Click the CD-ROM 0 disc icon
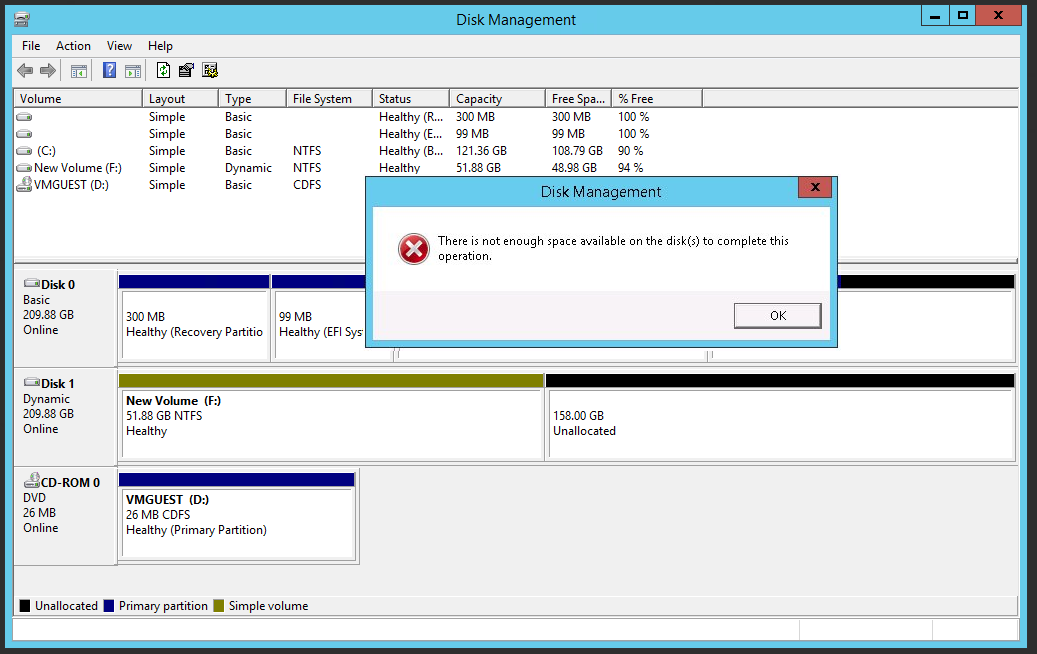This screenshot has height=654, width=1037. (32, 480)
